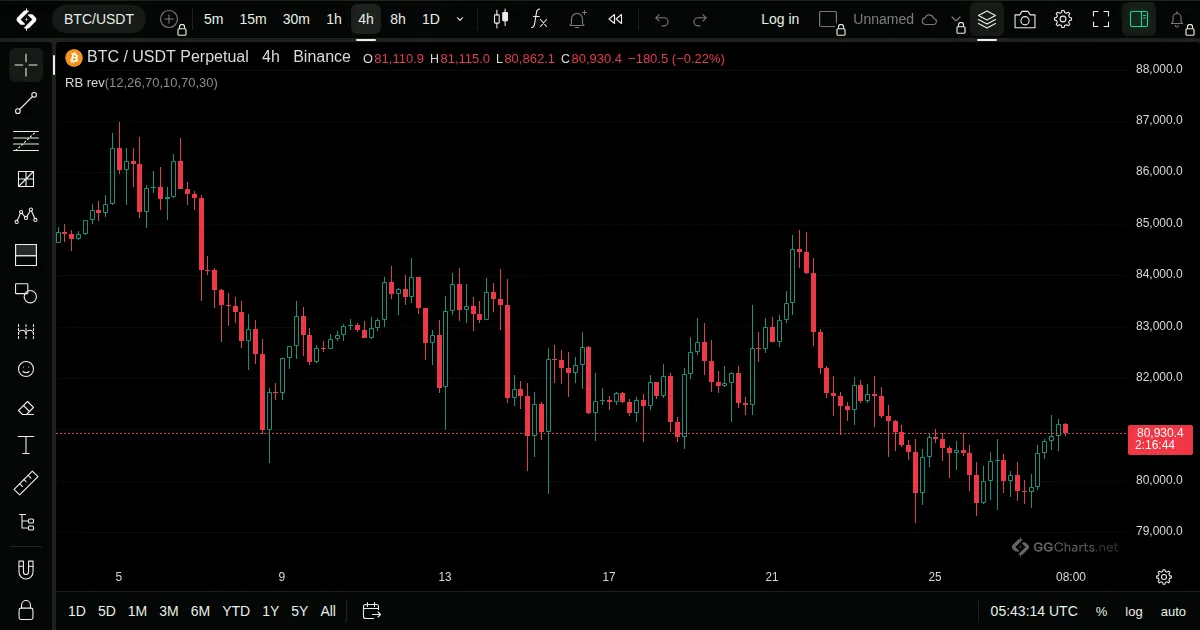Screen dimensions: 1200x630
Task: Redo the last action
Action: click(700, 19)
